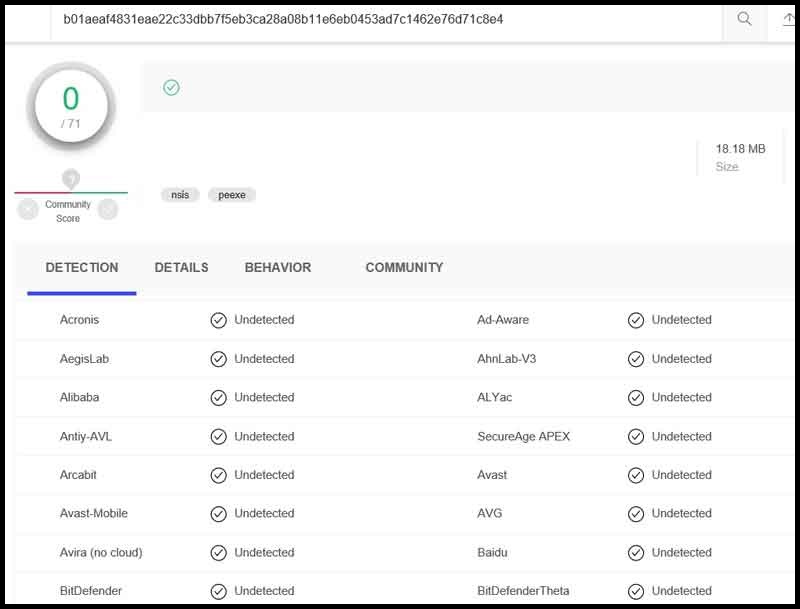Click the AhnLab-V3 engine name
This screenshot has height=609, width=800.
507,359
